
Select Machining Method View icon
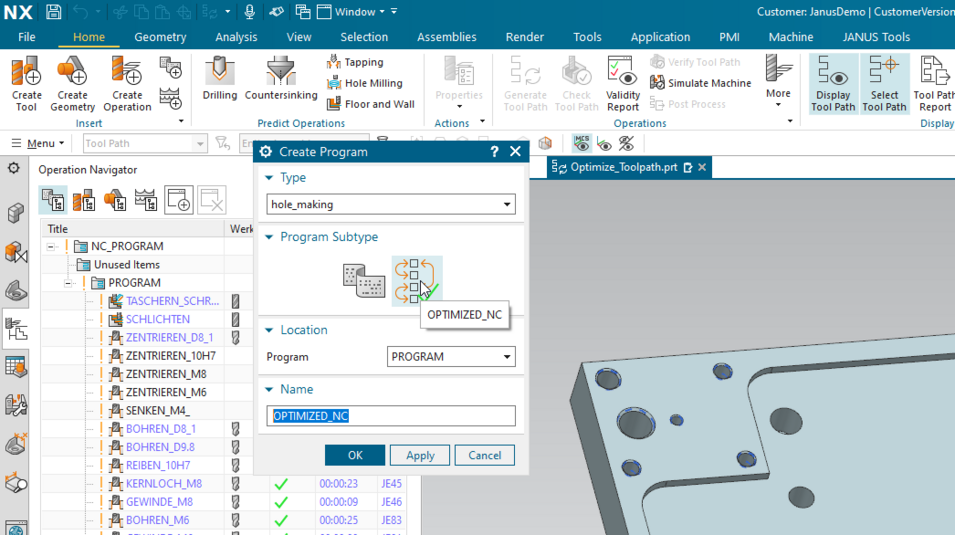[x=146, y=200]
